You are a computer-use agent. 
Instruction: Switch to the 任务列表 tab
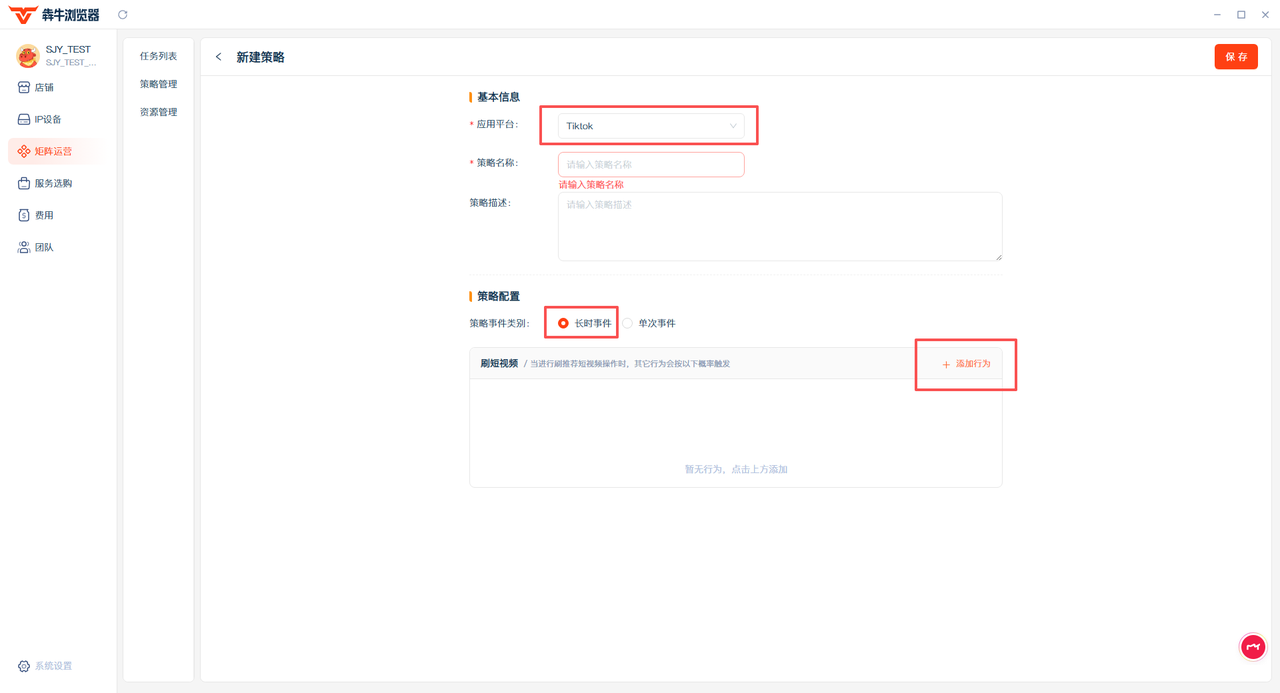pos(158,56)
